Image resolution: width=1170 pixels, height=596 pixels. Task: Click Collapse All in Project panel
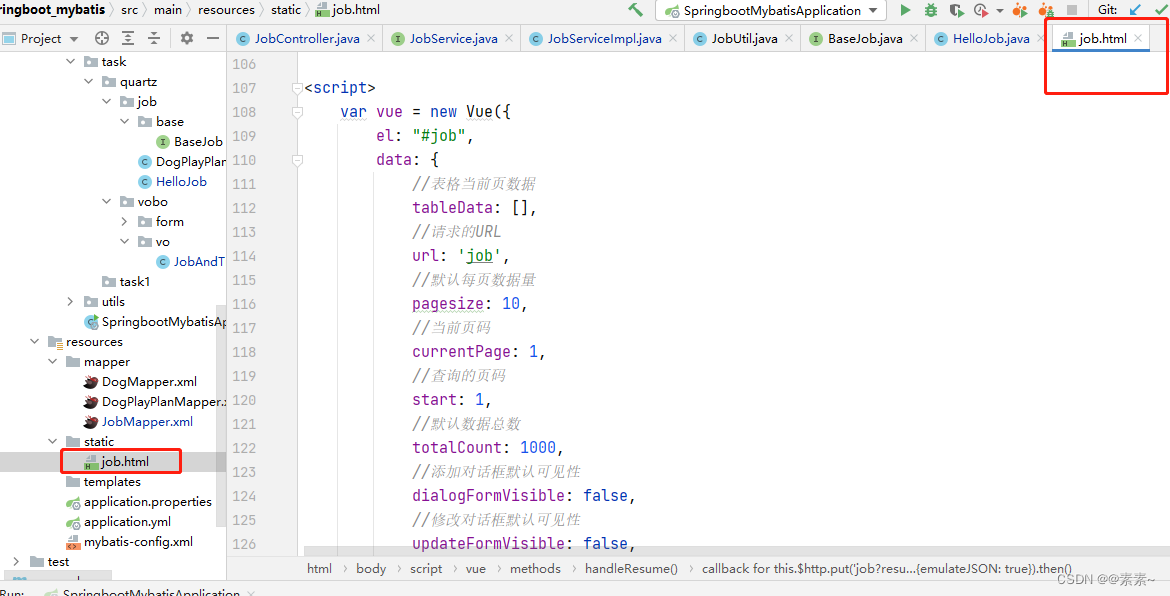[x=154, y=38]
